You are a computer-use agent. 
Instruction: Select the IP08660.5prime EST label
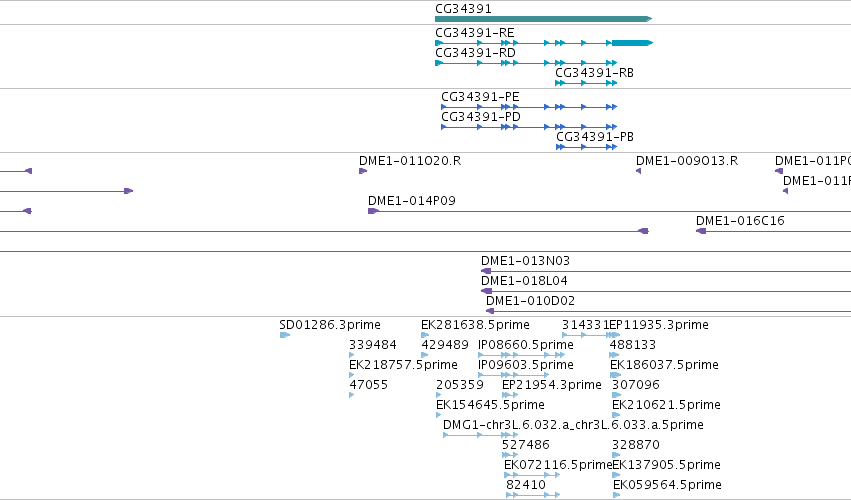[x=526, y=345]
